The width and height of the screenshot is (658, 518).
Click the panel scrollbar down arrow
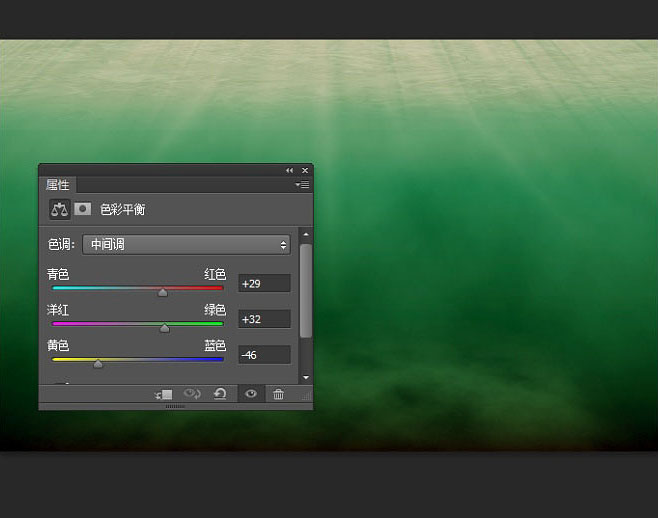[x=306, y=377]
